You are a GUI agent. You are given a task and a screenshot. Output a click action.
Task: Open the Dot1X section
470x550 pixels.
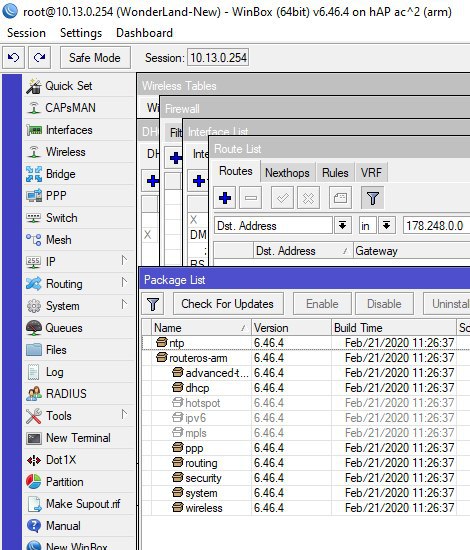tap(79, 460)
